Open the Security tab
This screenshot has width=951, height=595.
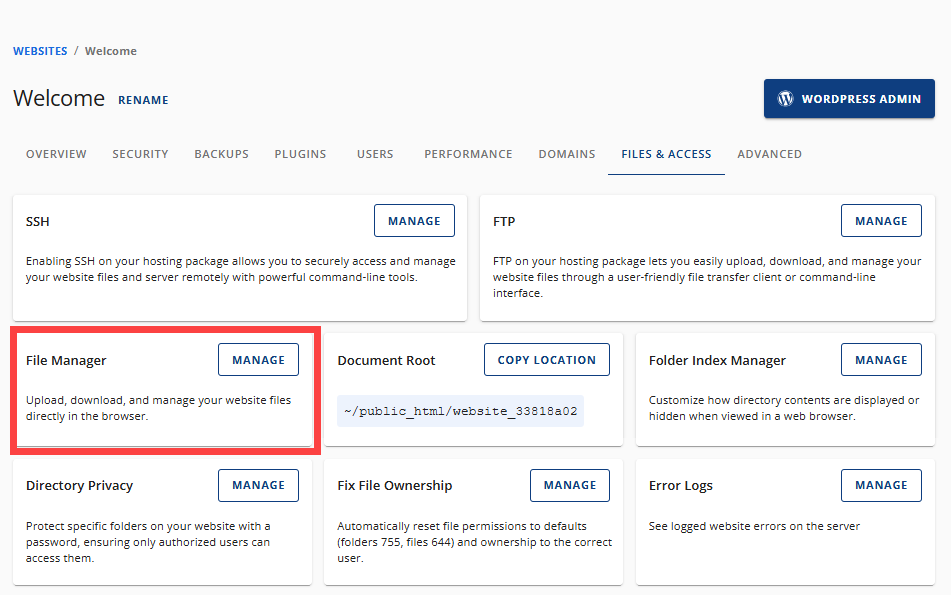pyautogui.click(x=140, y=154)
